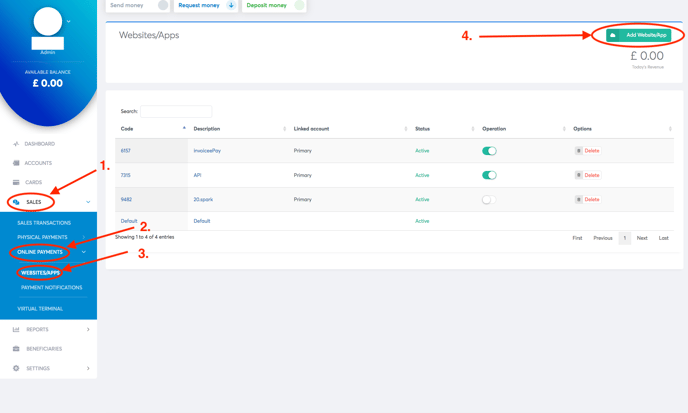Sort table by Operation column
The height and width of the screenshot is (413, 688).
(524, 129)
